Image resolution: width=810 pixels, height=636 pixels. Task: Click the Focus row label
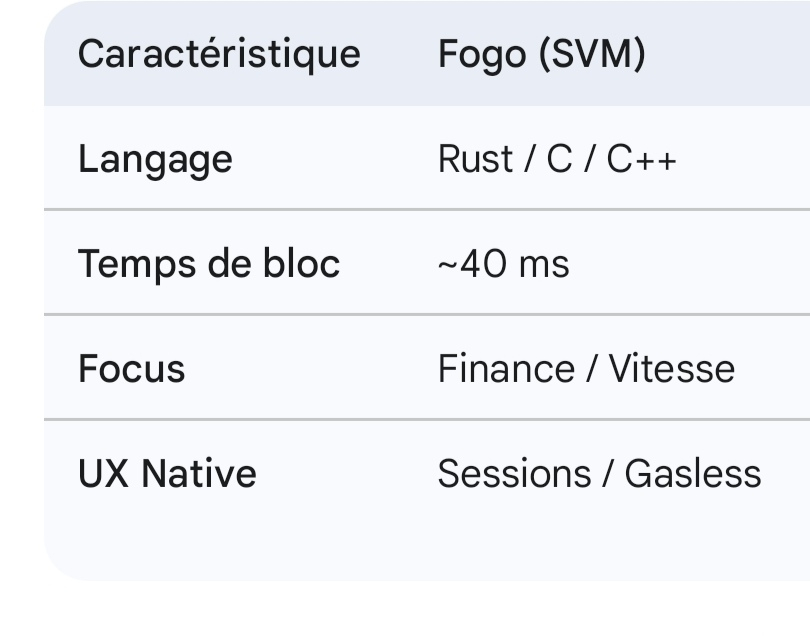click(132, 369)
